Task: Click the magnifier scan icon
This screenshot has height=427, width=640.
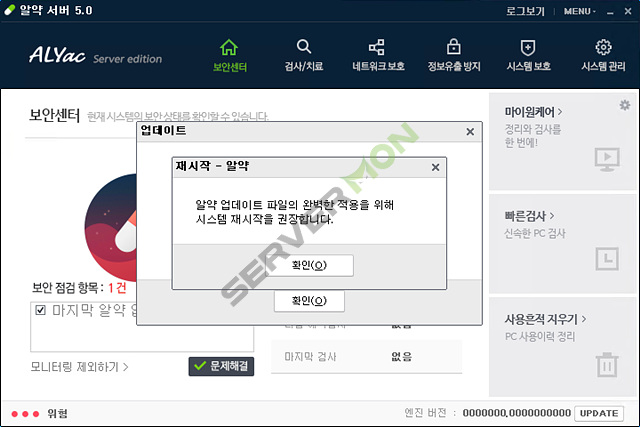Action: (304, 47)
